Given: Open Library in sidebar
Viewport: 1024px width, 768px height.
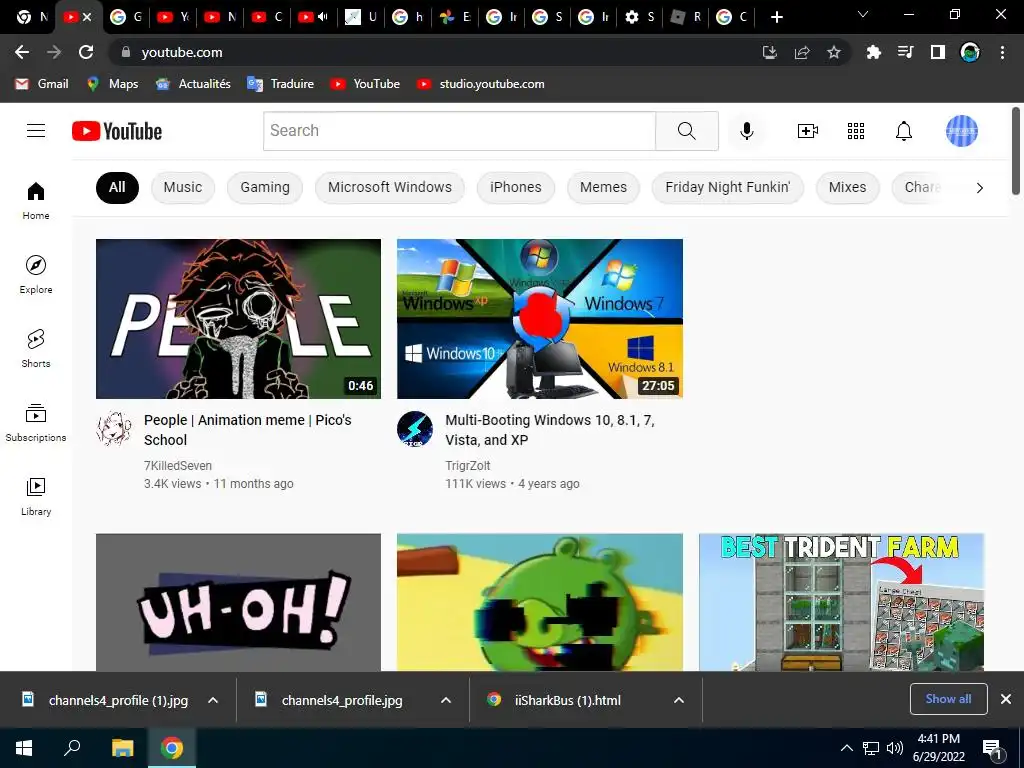Looking at the screenshot, I should [x=36, y=496].
